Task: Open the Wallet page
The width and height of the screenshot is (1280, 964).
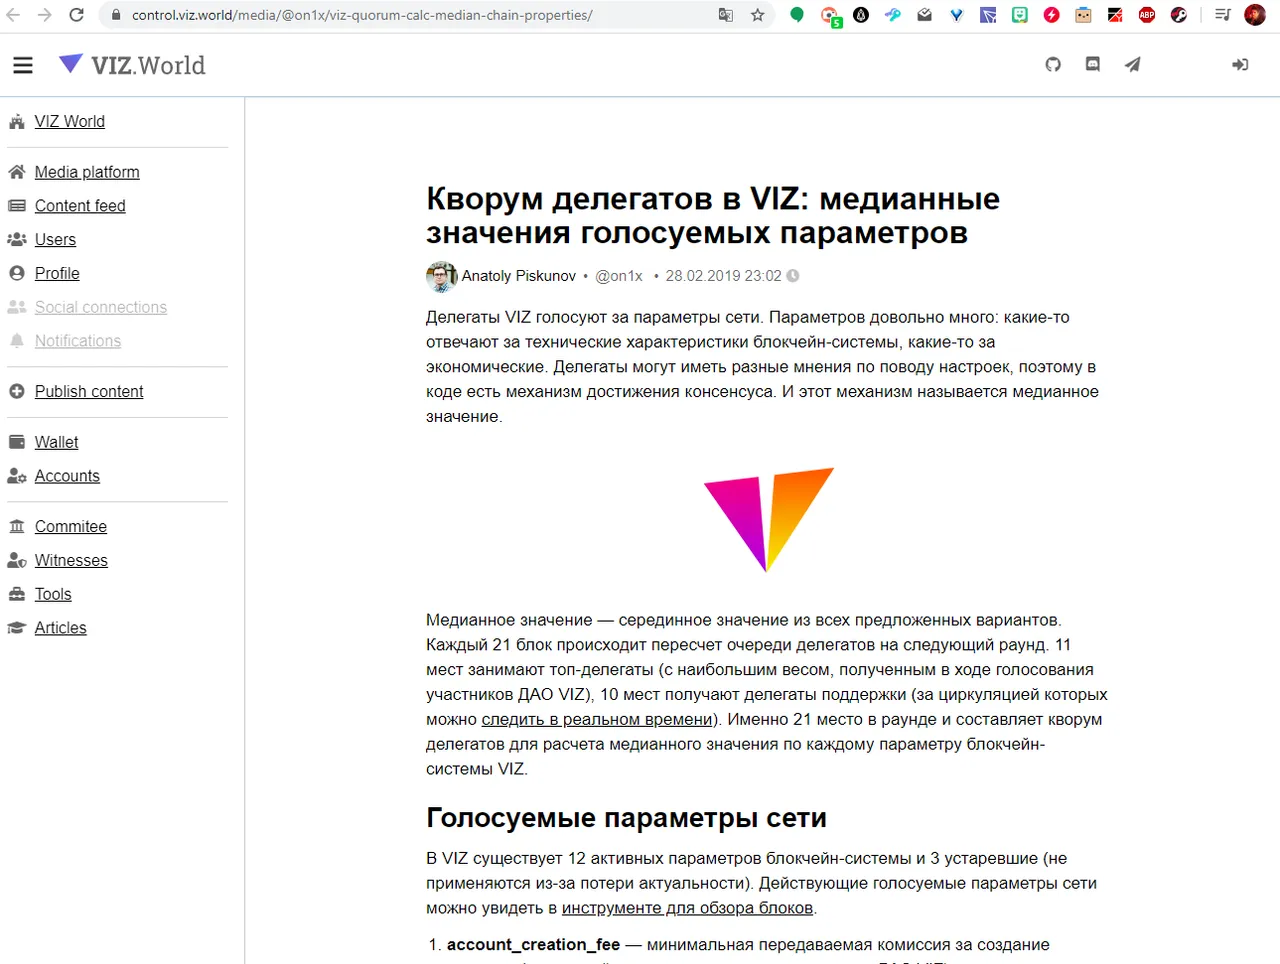Action: coord(56,442)
